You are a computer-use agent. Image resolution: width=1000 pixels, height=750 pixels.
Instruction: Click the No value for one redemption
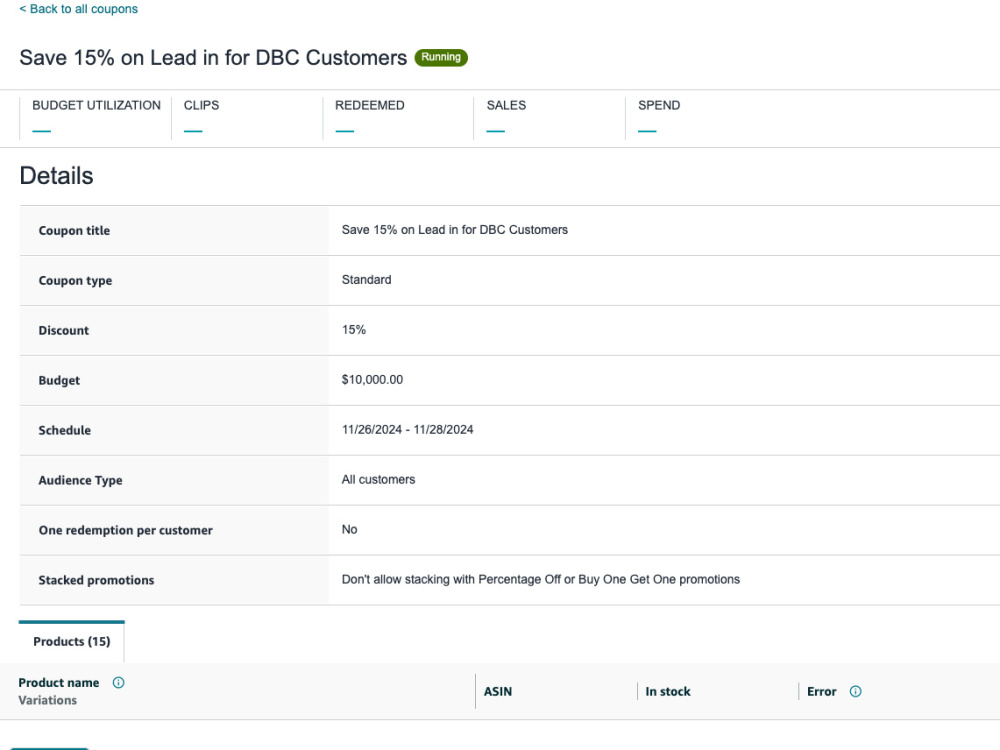pyautogui.click(x=349, y=529)
